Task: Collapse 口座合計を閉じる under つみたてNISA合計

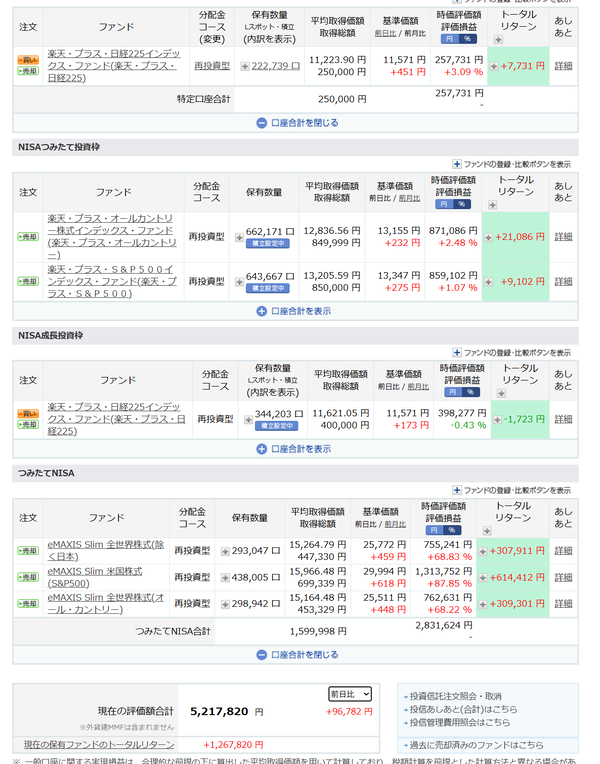Action: [297, 655]
